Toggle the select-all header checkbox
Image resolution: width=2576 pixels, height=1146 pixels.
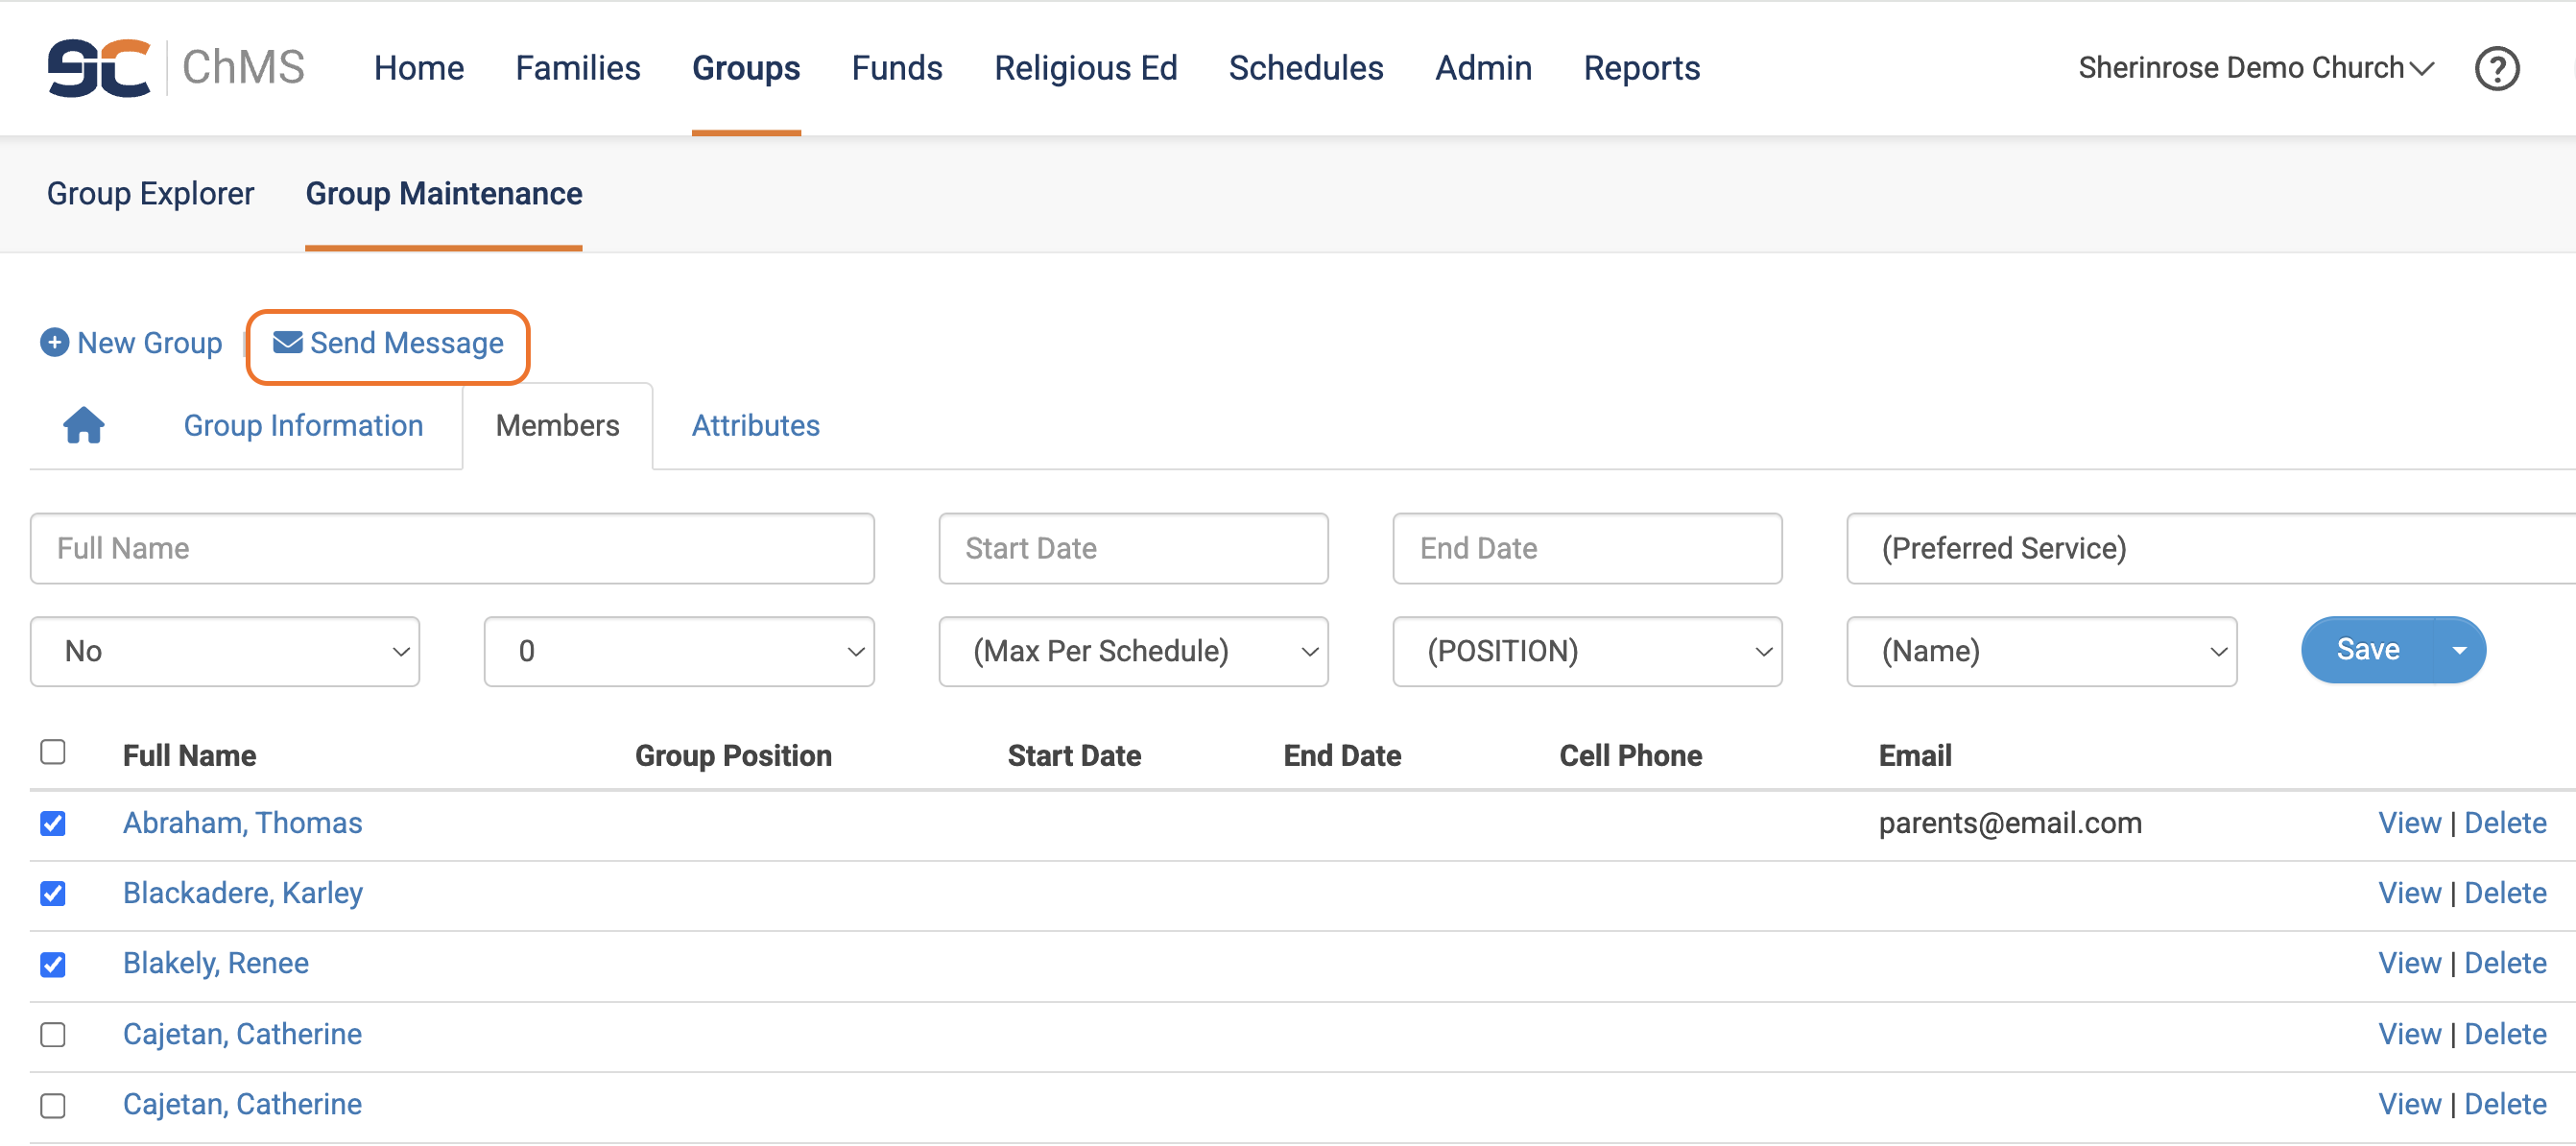pyautogui.click(x=53, y=752)
